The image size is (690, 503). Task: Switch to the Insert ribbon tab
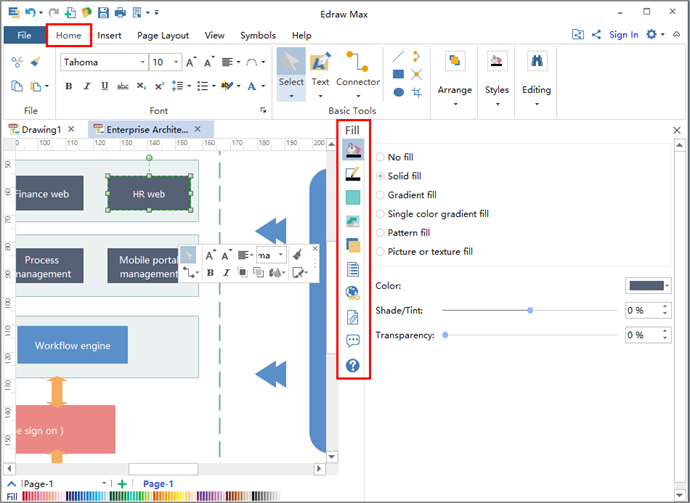(x=110, y=35)
